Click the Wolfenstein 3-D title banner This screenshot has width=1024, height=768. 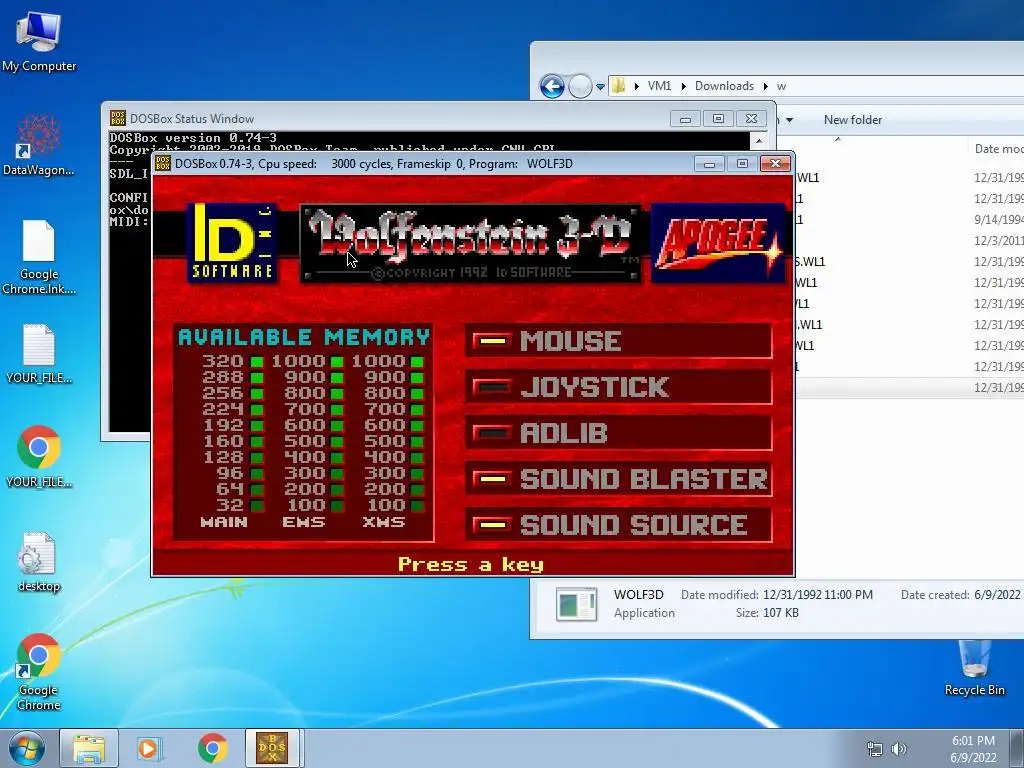pyautogui.click(x=470, y=243)
